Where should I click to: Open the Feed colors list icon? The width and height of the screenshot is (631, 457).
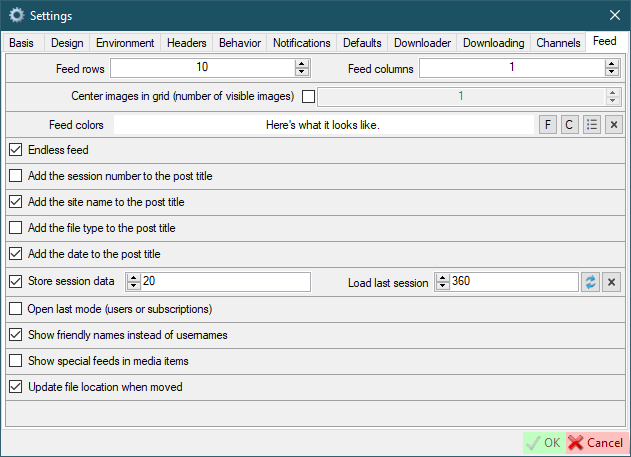pyautogui.click(x=592, y=125)
